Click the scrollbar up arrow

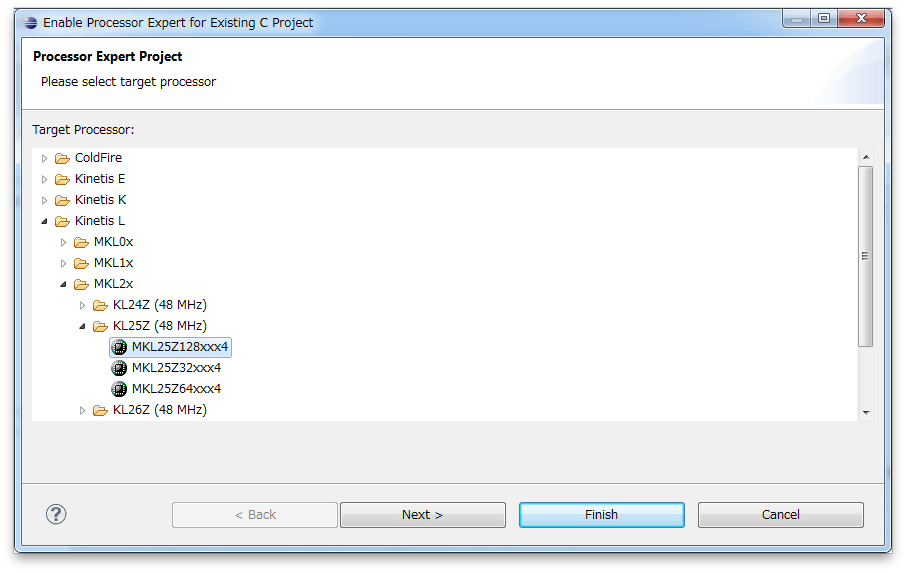(866, 157)
